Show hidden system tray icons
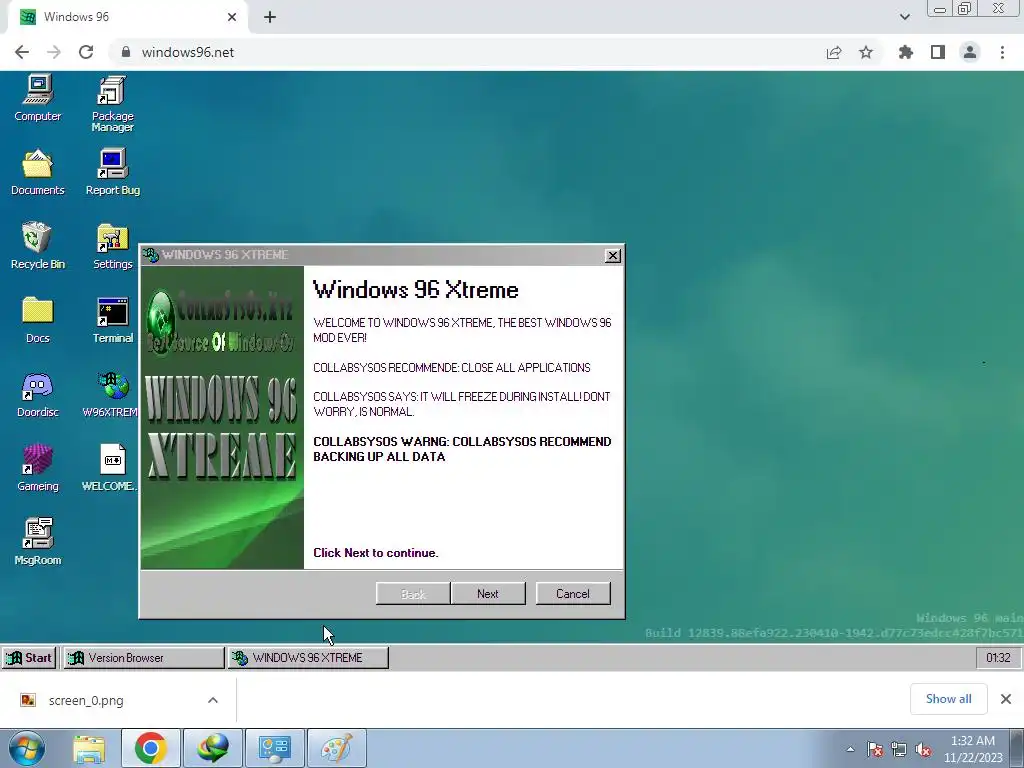The image size is (1024, 768). 850,749
